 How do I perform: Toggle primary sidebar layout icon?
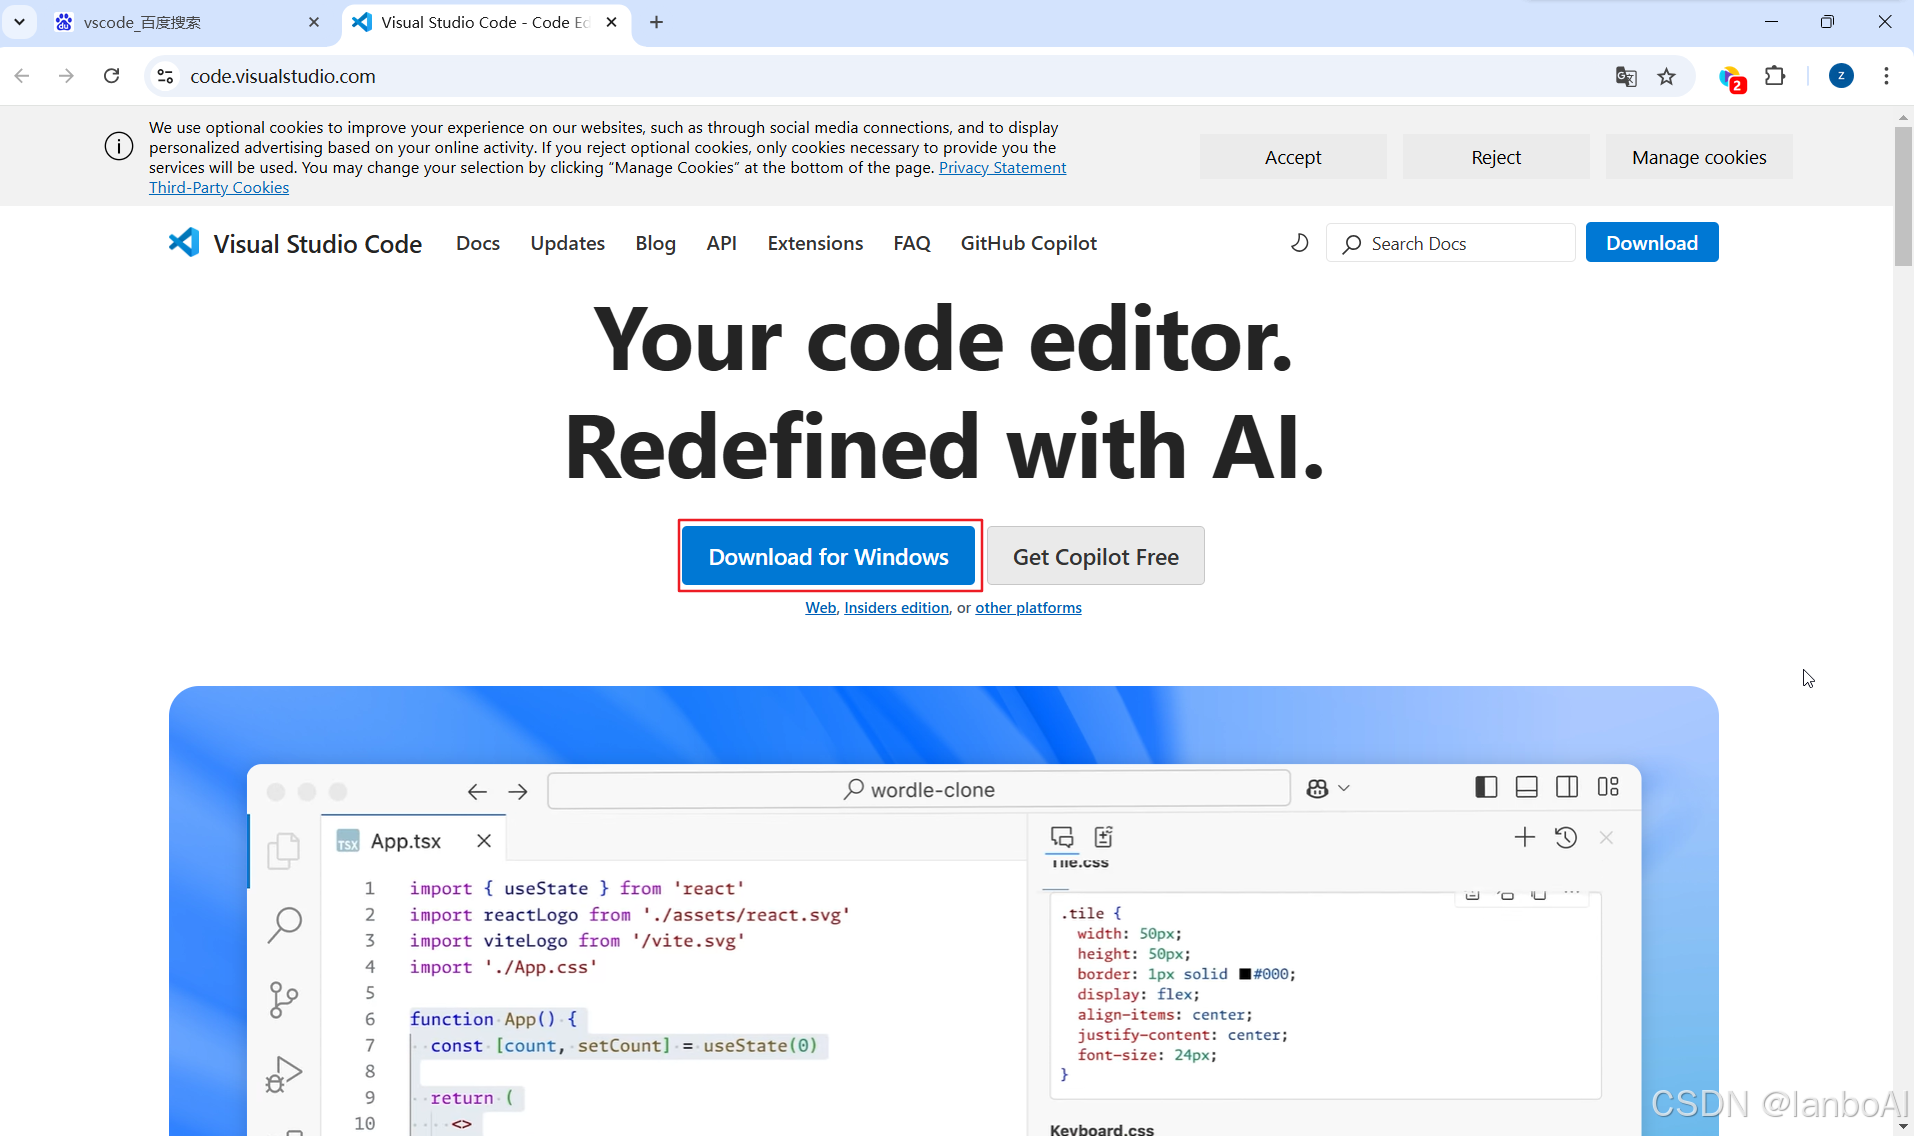[x=1486, y=787]
